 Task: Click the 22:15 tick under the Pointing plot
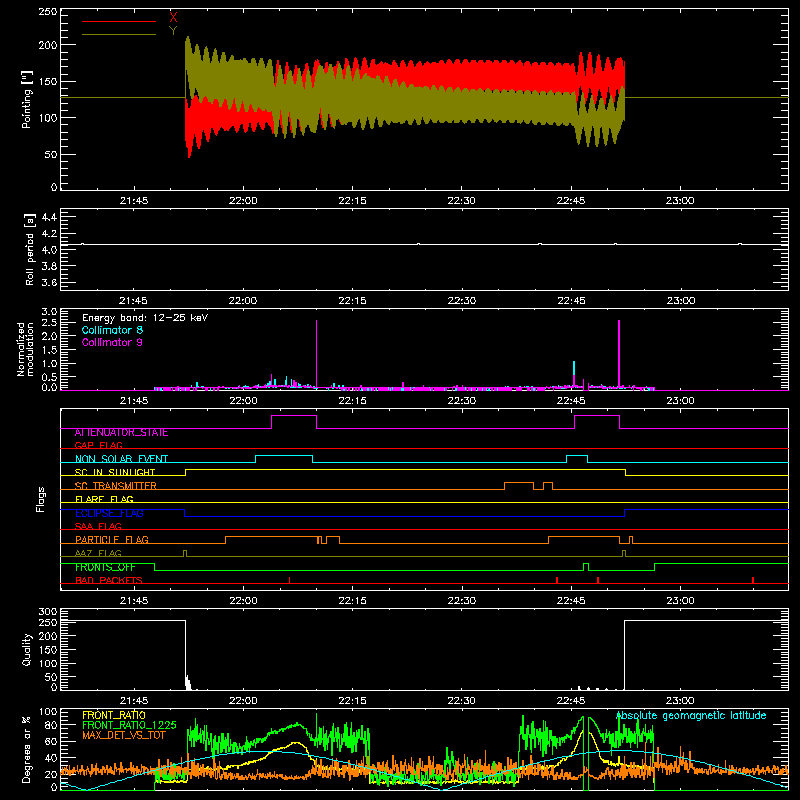(x=352, y=201)
